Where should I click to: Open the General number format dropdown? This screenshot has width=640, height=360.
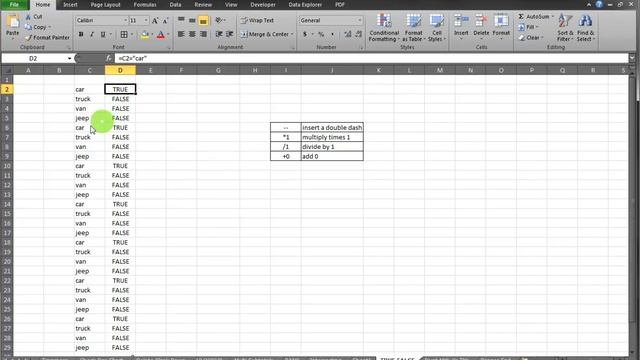pyautogui.click(x=360, y=20)
